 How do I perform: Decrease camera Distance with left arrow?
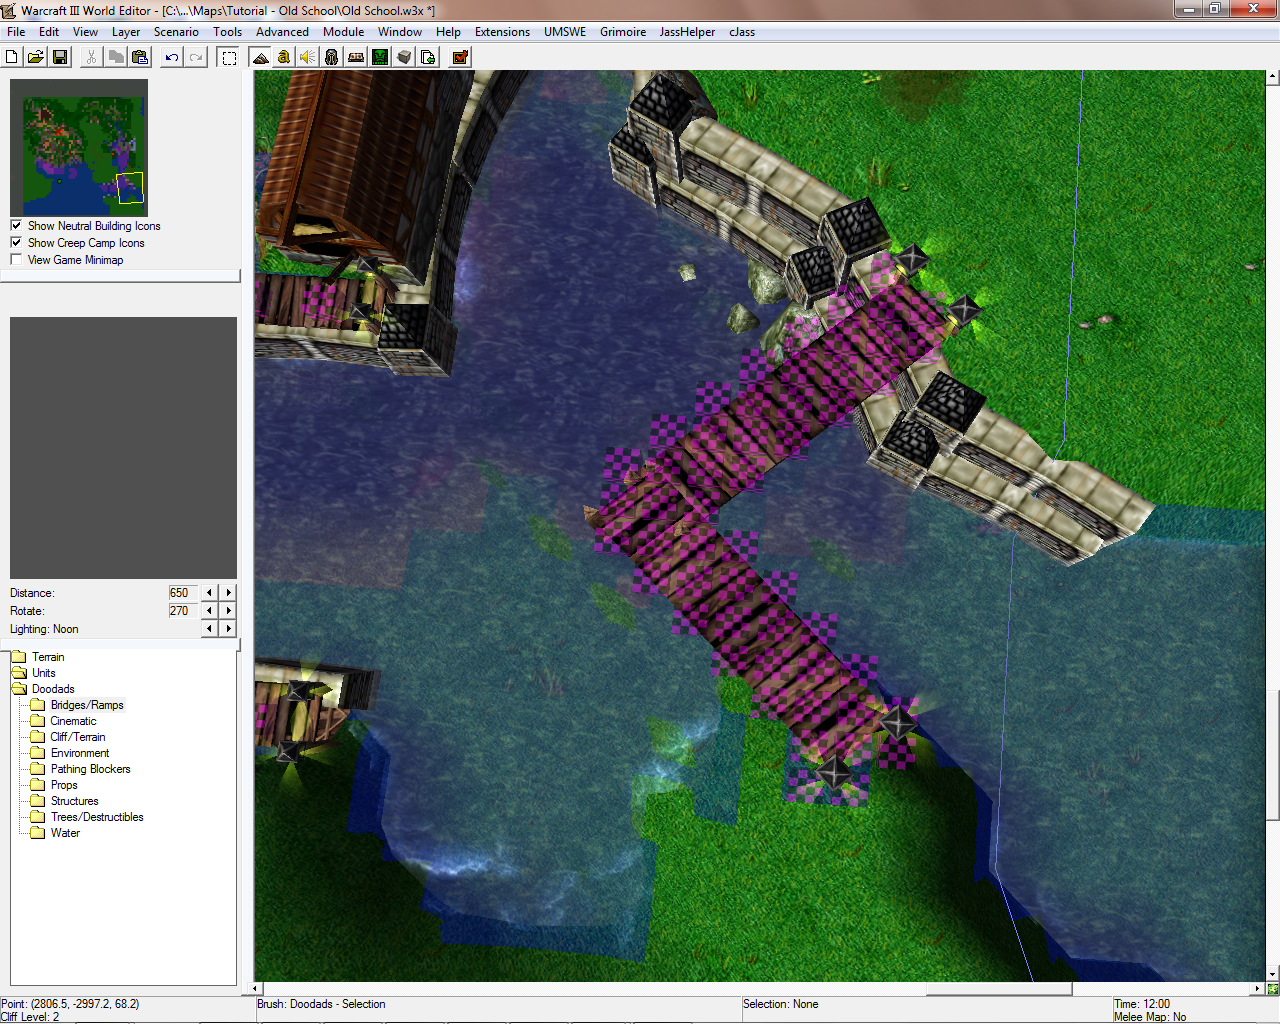(209, 593)
